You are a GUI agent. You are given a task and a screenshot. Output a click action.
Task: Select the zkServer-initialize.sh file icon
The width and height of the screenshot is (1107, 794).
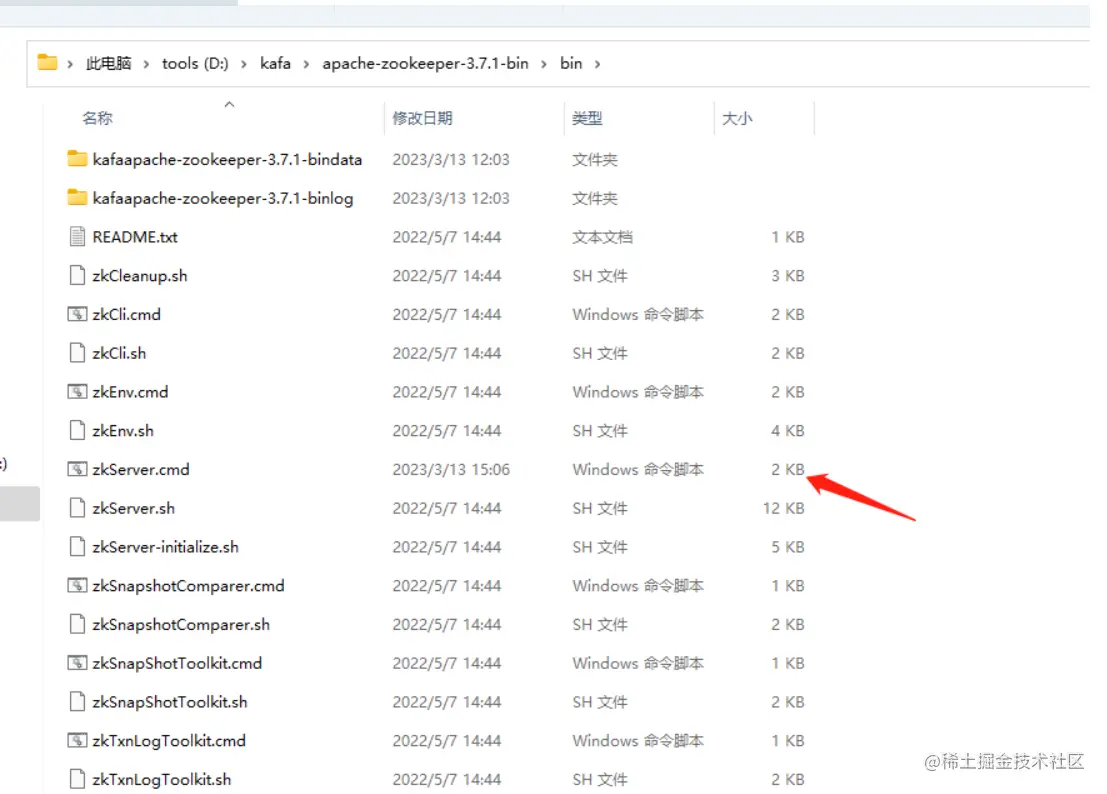click(x=77, y=547)
